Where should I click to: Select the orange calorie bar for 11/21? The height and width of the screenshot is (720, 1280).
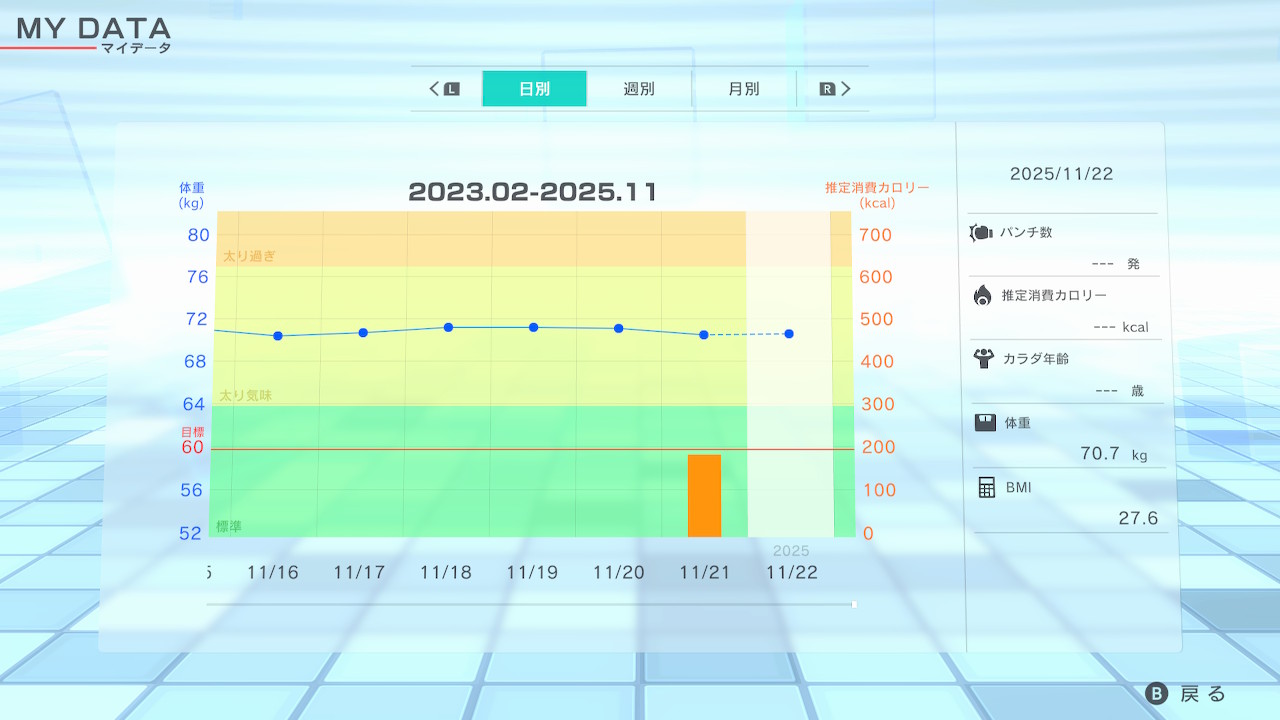pyautogui.click(x=704, y=495)
